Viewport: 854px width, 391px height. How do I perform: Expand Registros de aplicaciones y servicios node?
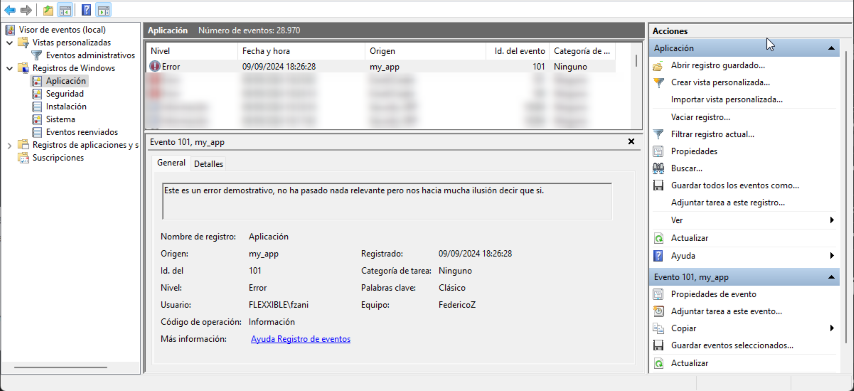click(10, 145)
